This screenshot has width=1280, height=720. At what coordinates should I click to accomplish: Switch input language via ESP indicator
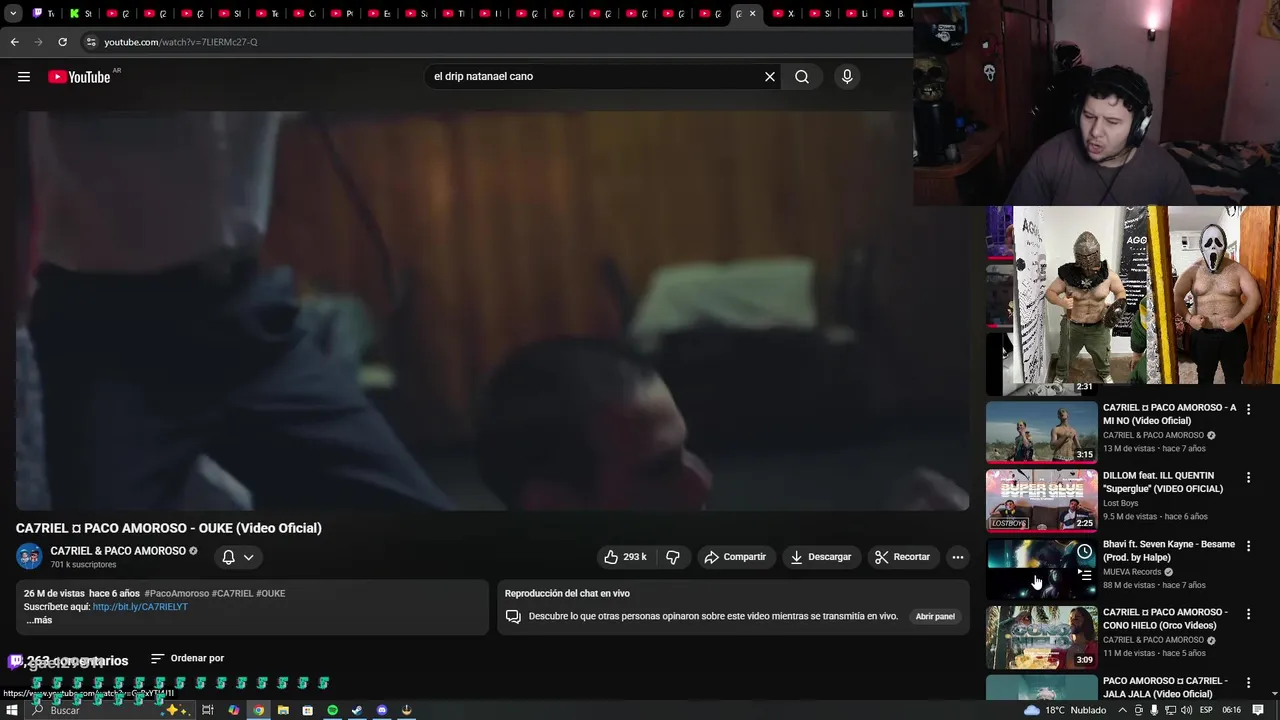point(1206,710)
